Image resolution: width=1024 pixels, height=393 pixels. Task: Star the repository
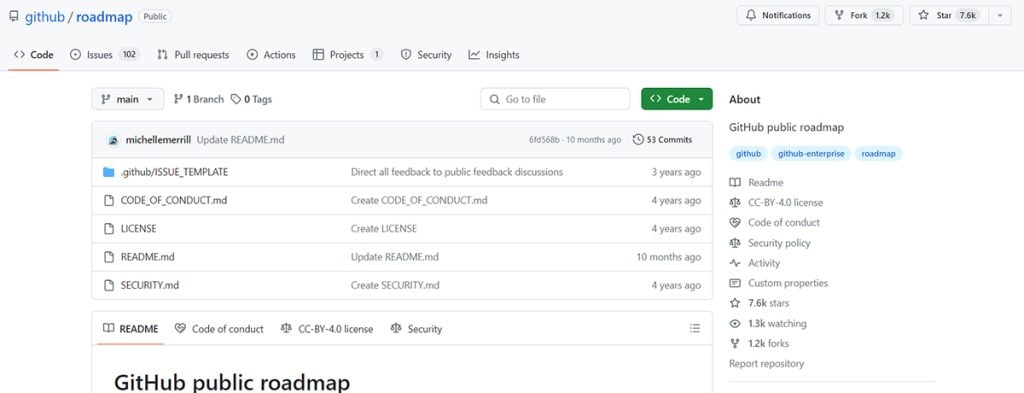[949, 15]
